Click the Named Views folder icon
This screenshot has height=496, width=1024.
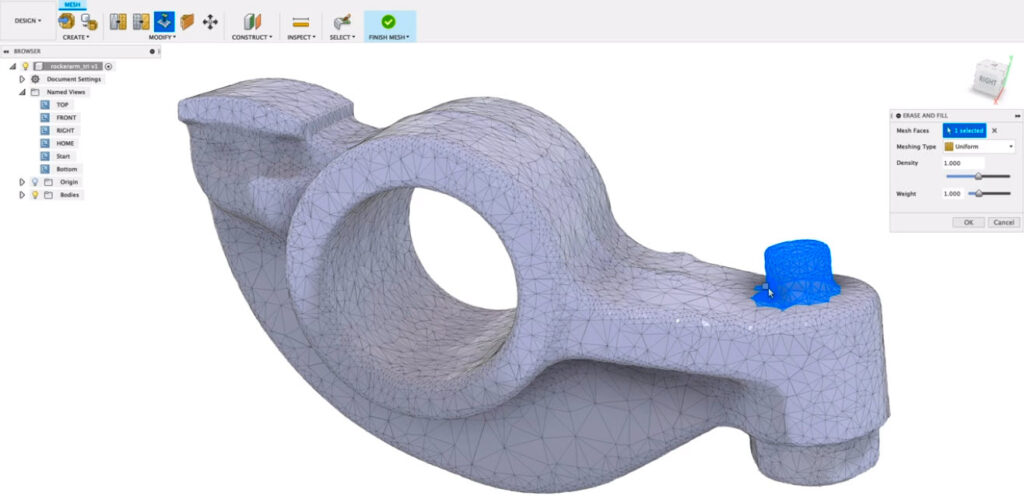tap(35, 92)
